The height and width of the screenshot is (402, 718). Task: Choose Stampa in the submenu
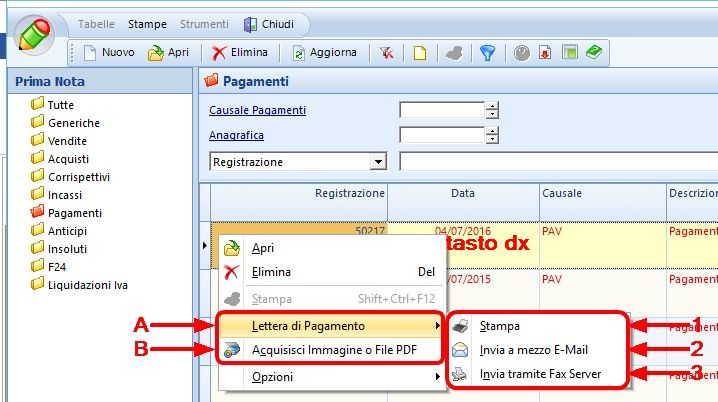pyautogui.click(x=537, y=326)
